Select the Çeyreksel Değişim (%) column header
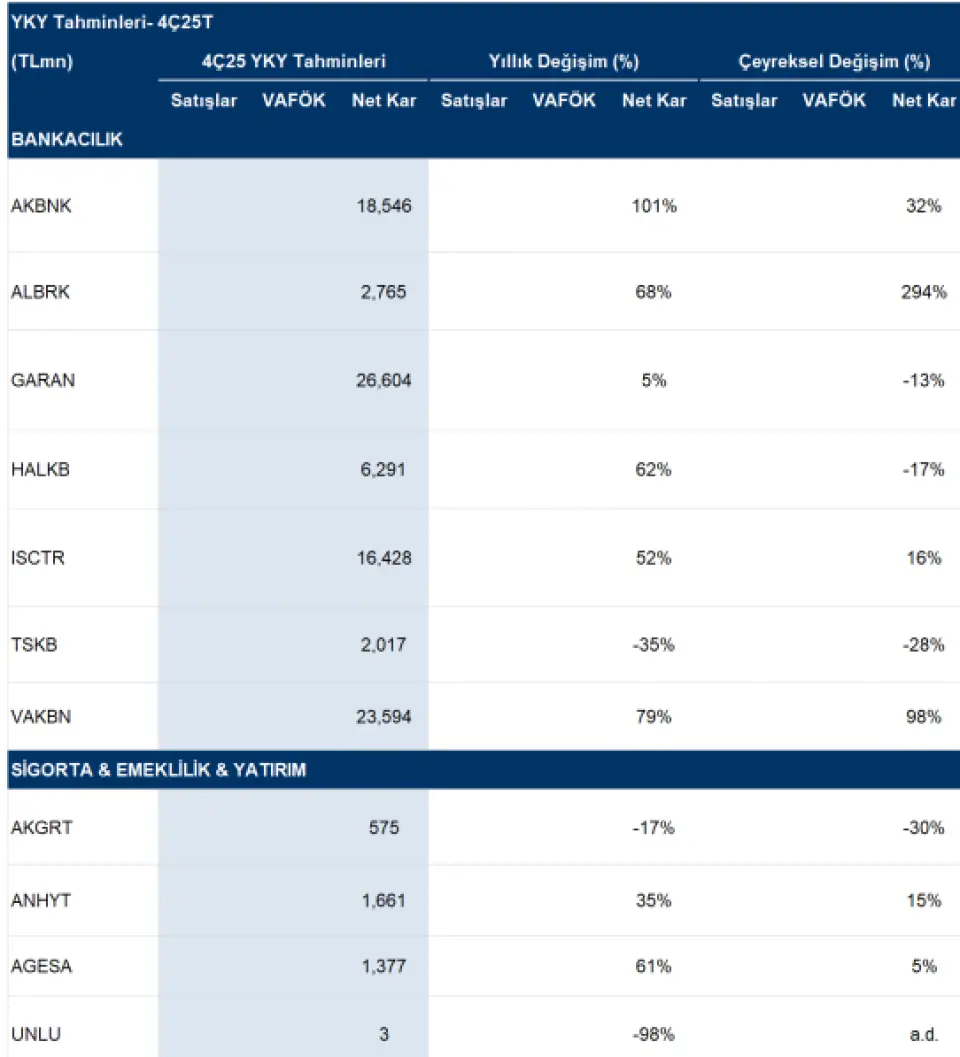 point(834,62)
